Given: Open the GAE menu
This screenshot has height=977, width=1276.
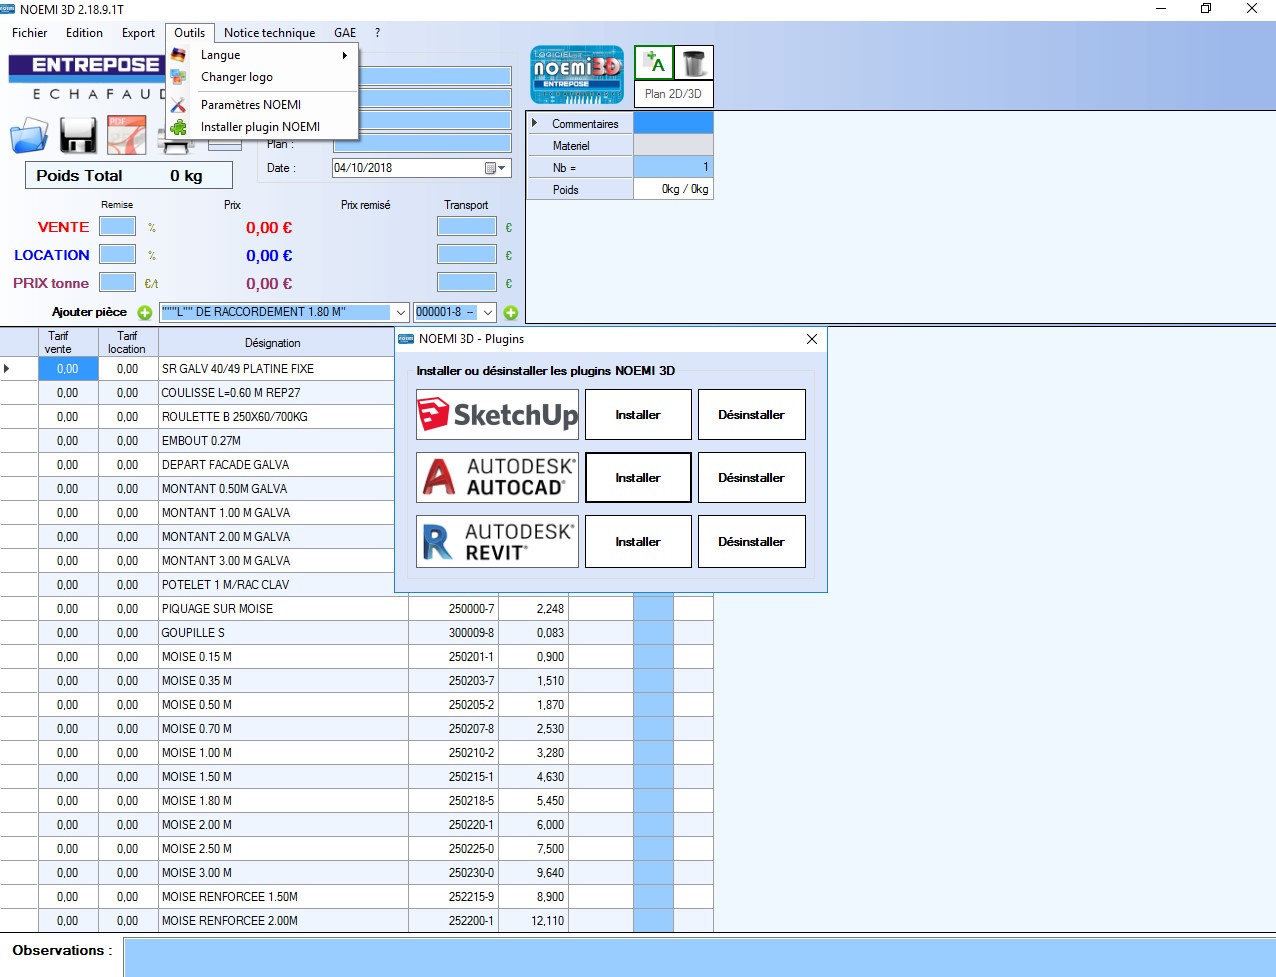Looking at the screenshot, I should (x=345, y=33).
